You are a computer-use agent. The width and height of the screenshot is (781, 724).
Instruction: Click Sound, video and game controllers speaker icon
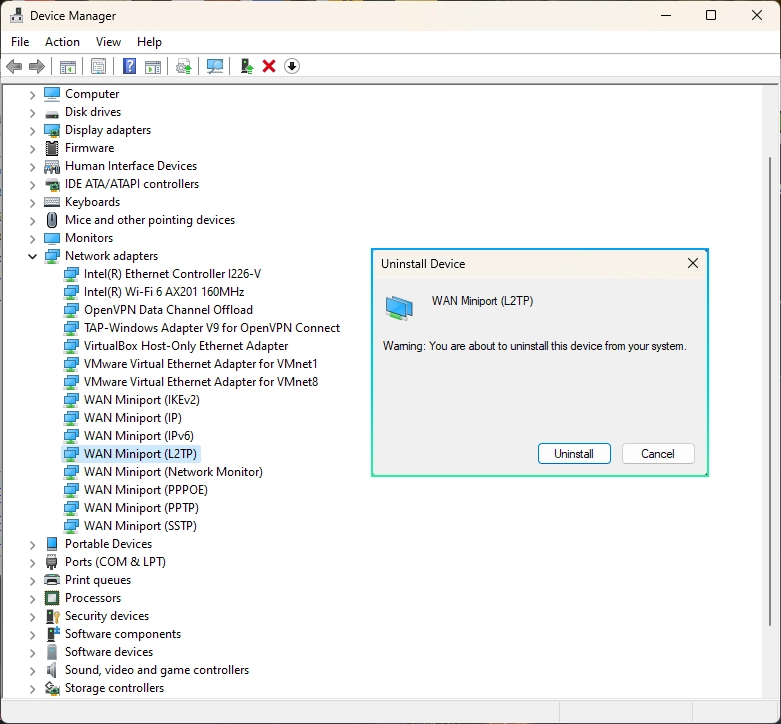[x=52, y=670]
